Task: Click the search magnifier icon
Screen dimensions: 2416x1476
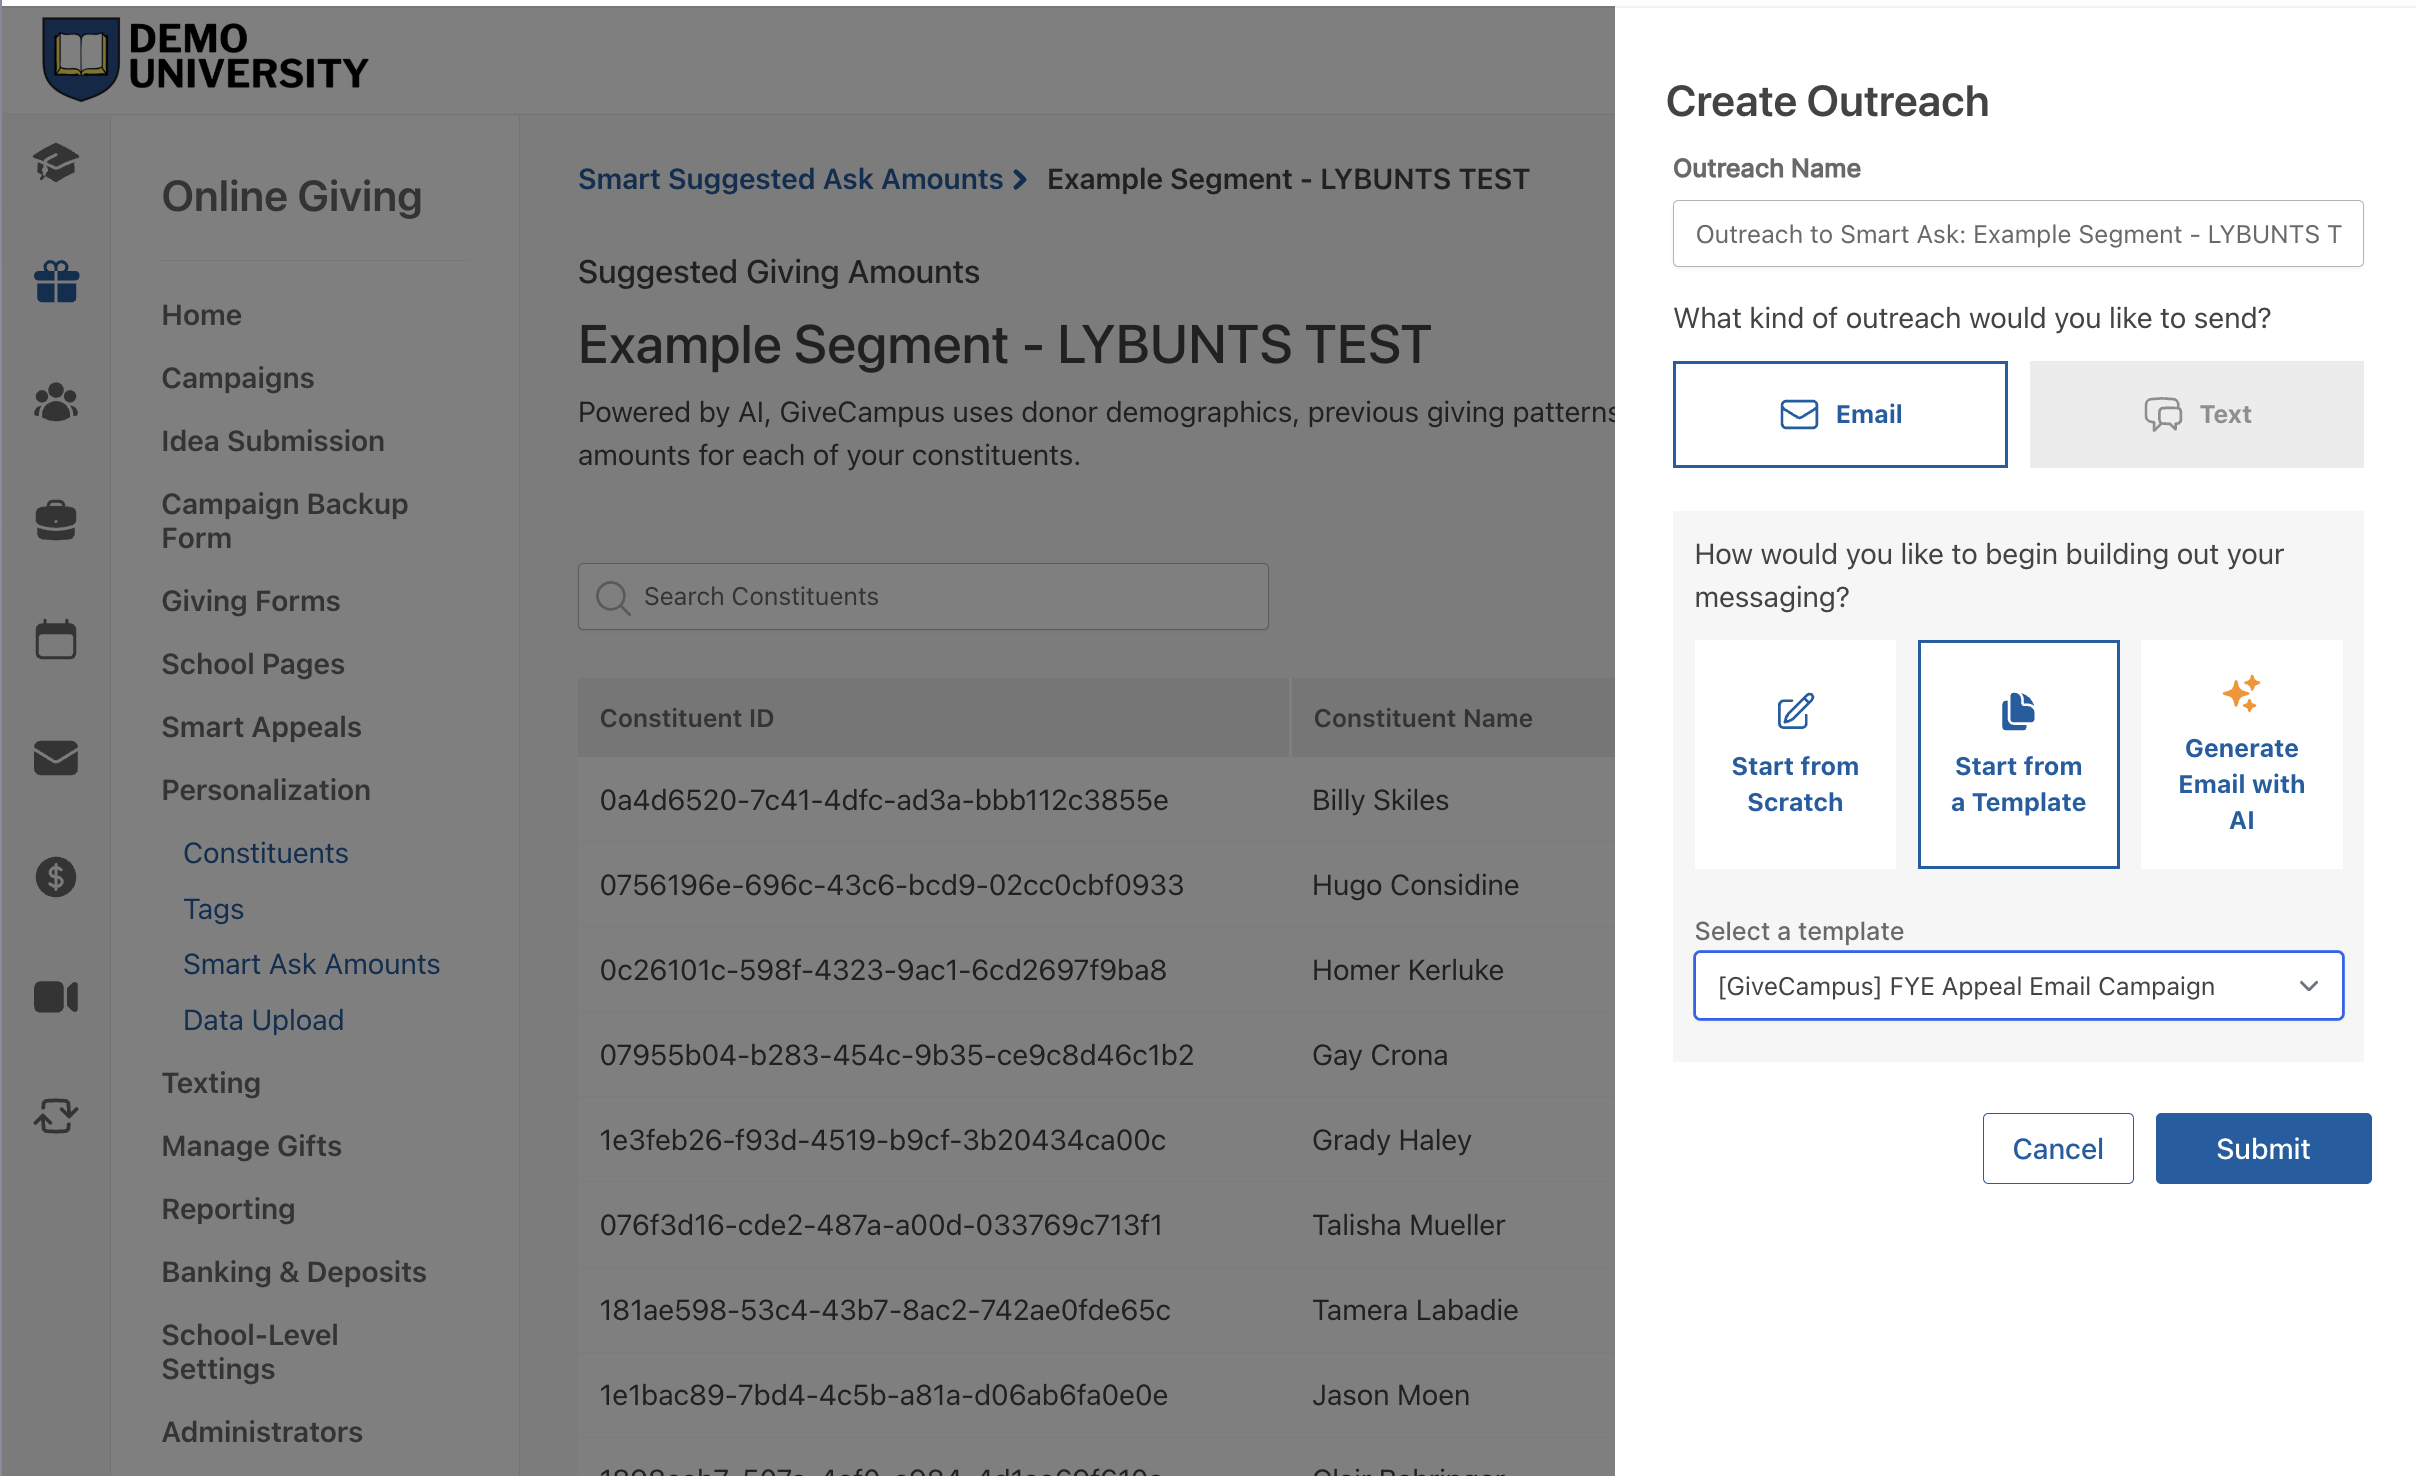Action: (x=612, y=597)
